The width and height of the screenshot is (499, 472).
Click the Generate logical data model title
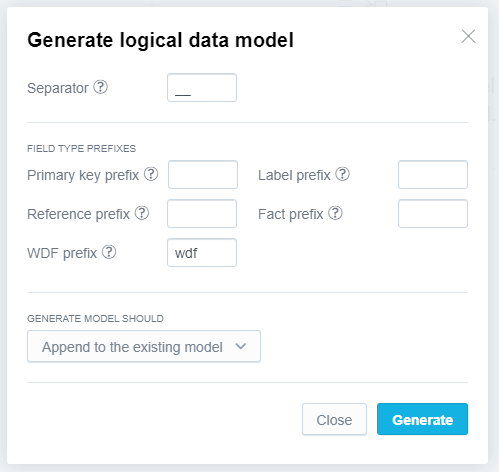[160, 40]
